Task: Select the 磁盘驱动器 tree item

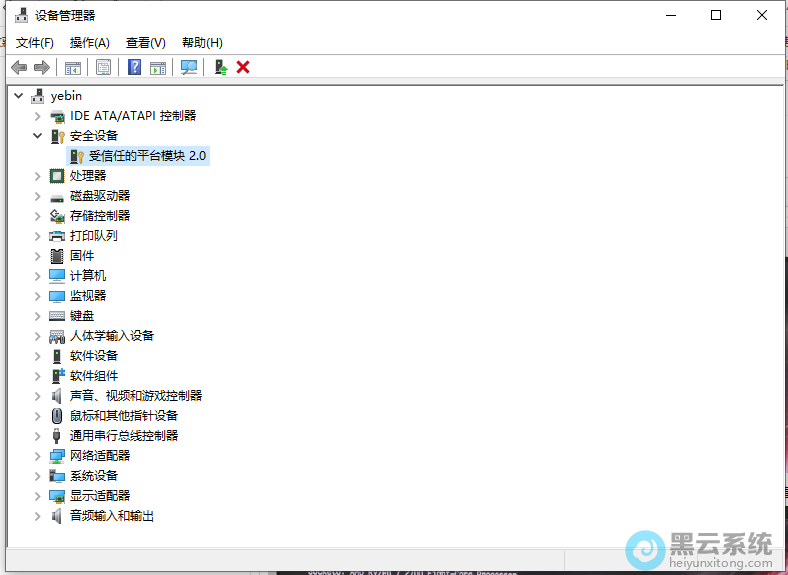Action: [100, 196]
